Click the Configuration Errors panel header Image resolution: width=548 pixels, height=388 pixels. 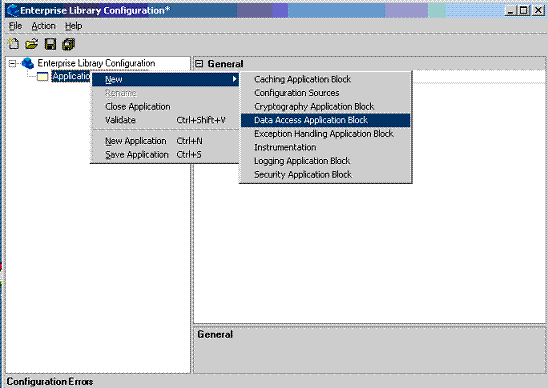click(50, 382)
